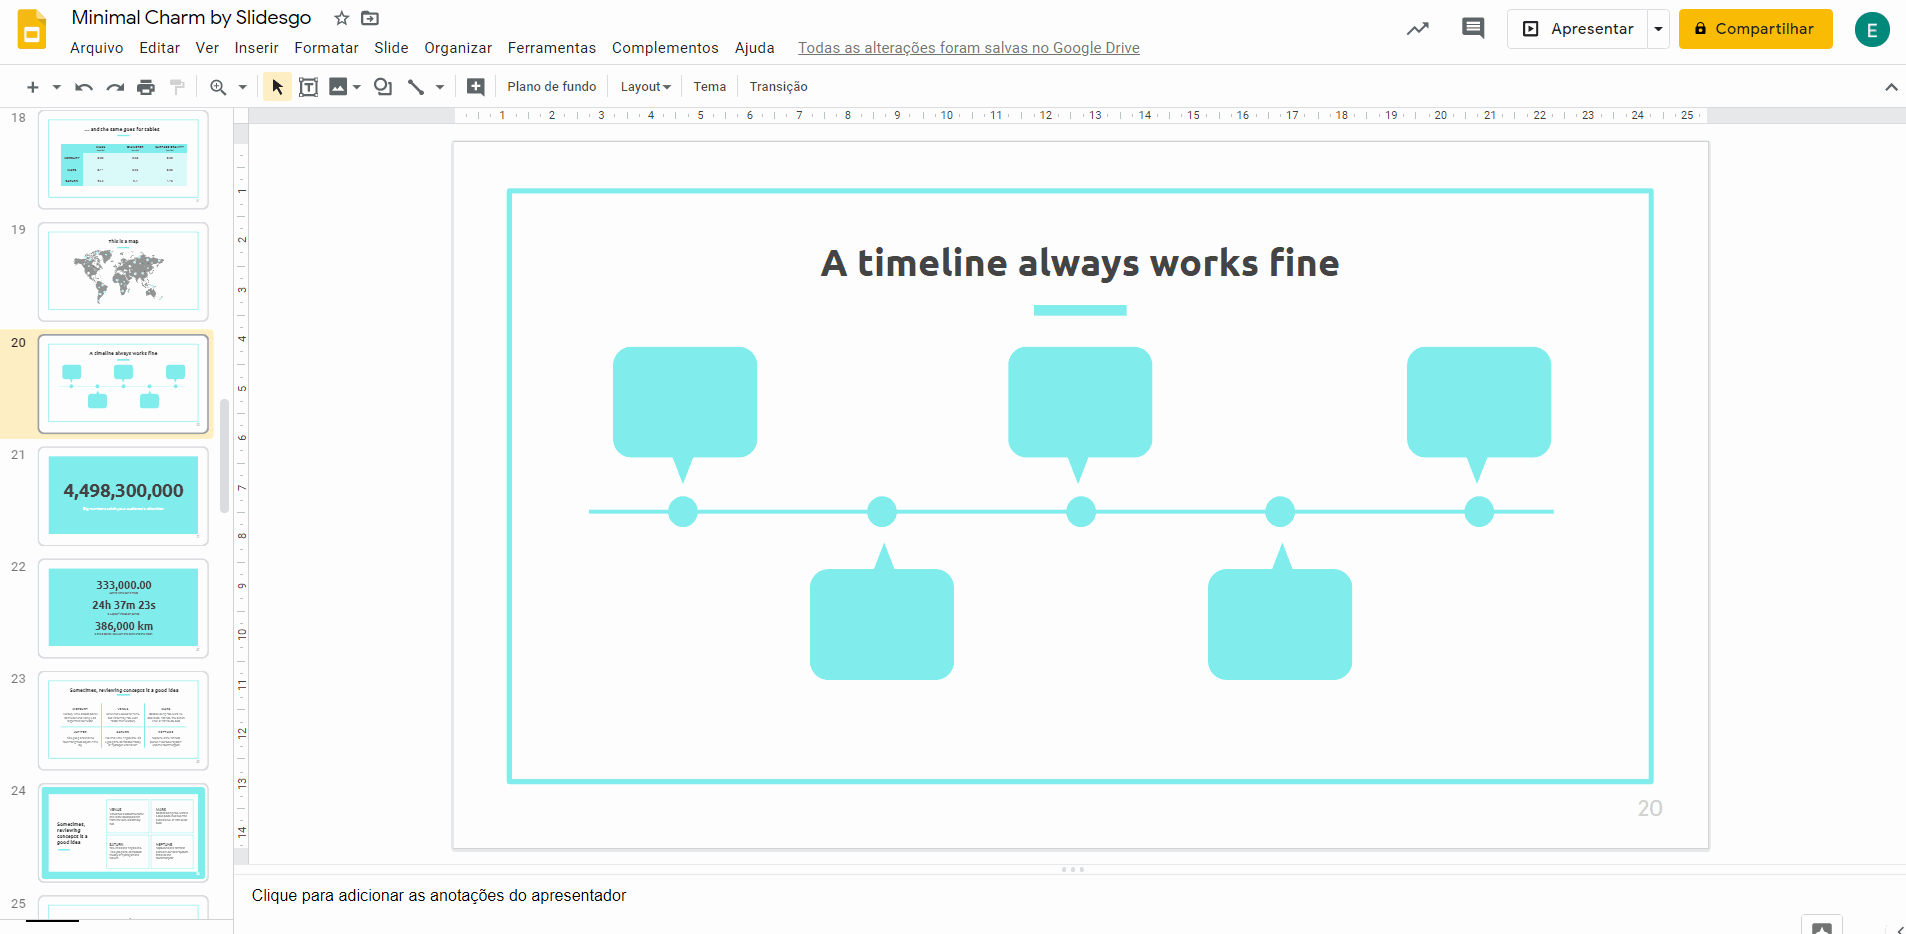Open the Layout dropdown

click(645, 87)
